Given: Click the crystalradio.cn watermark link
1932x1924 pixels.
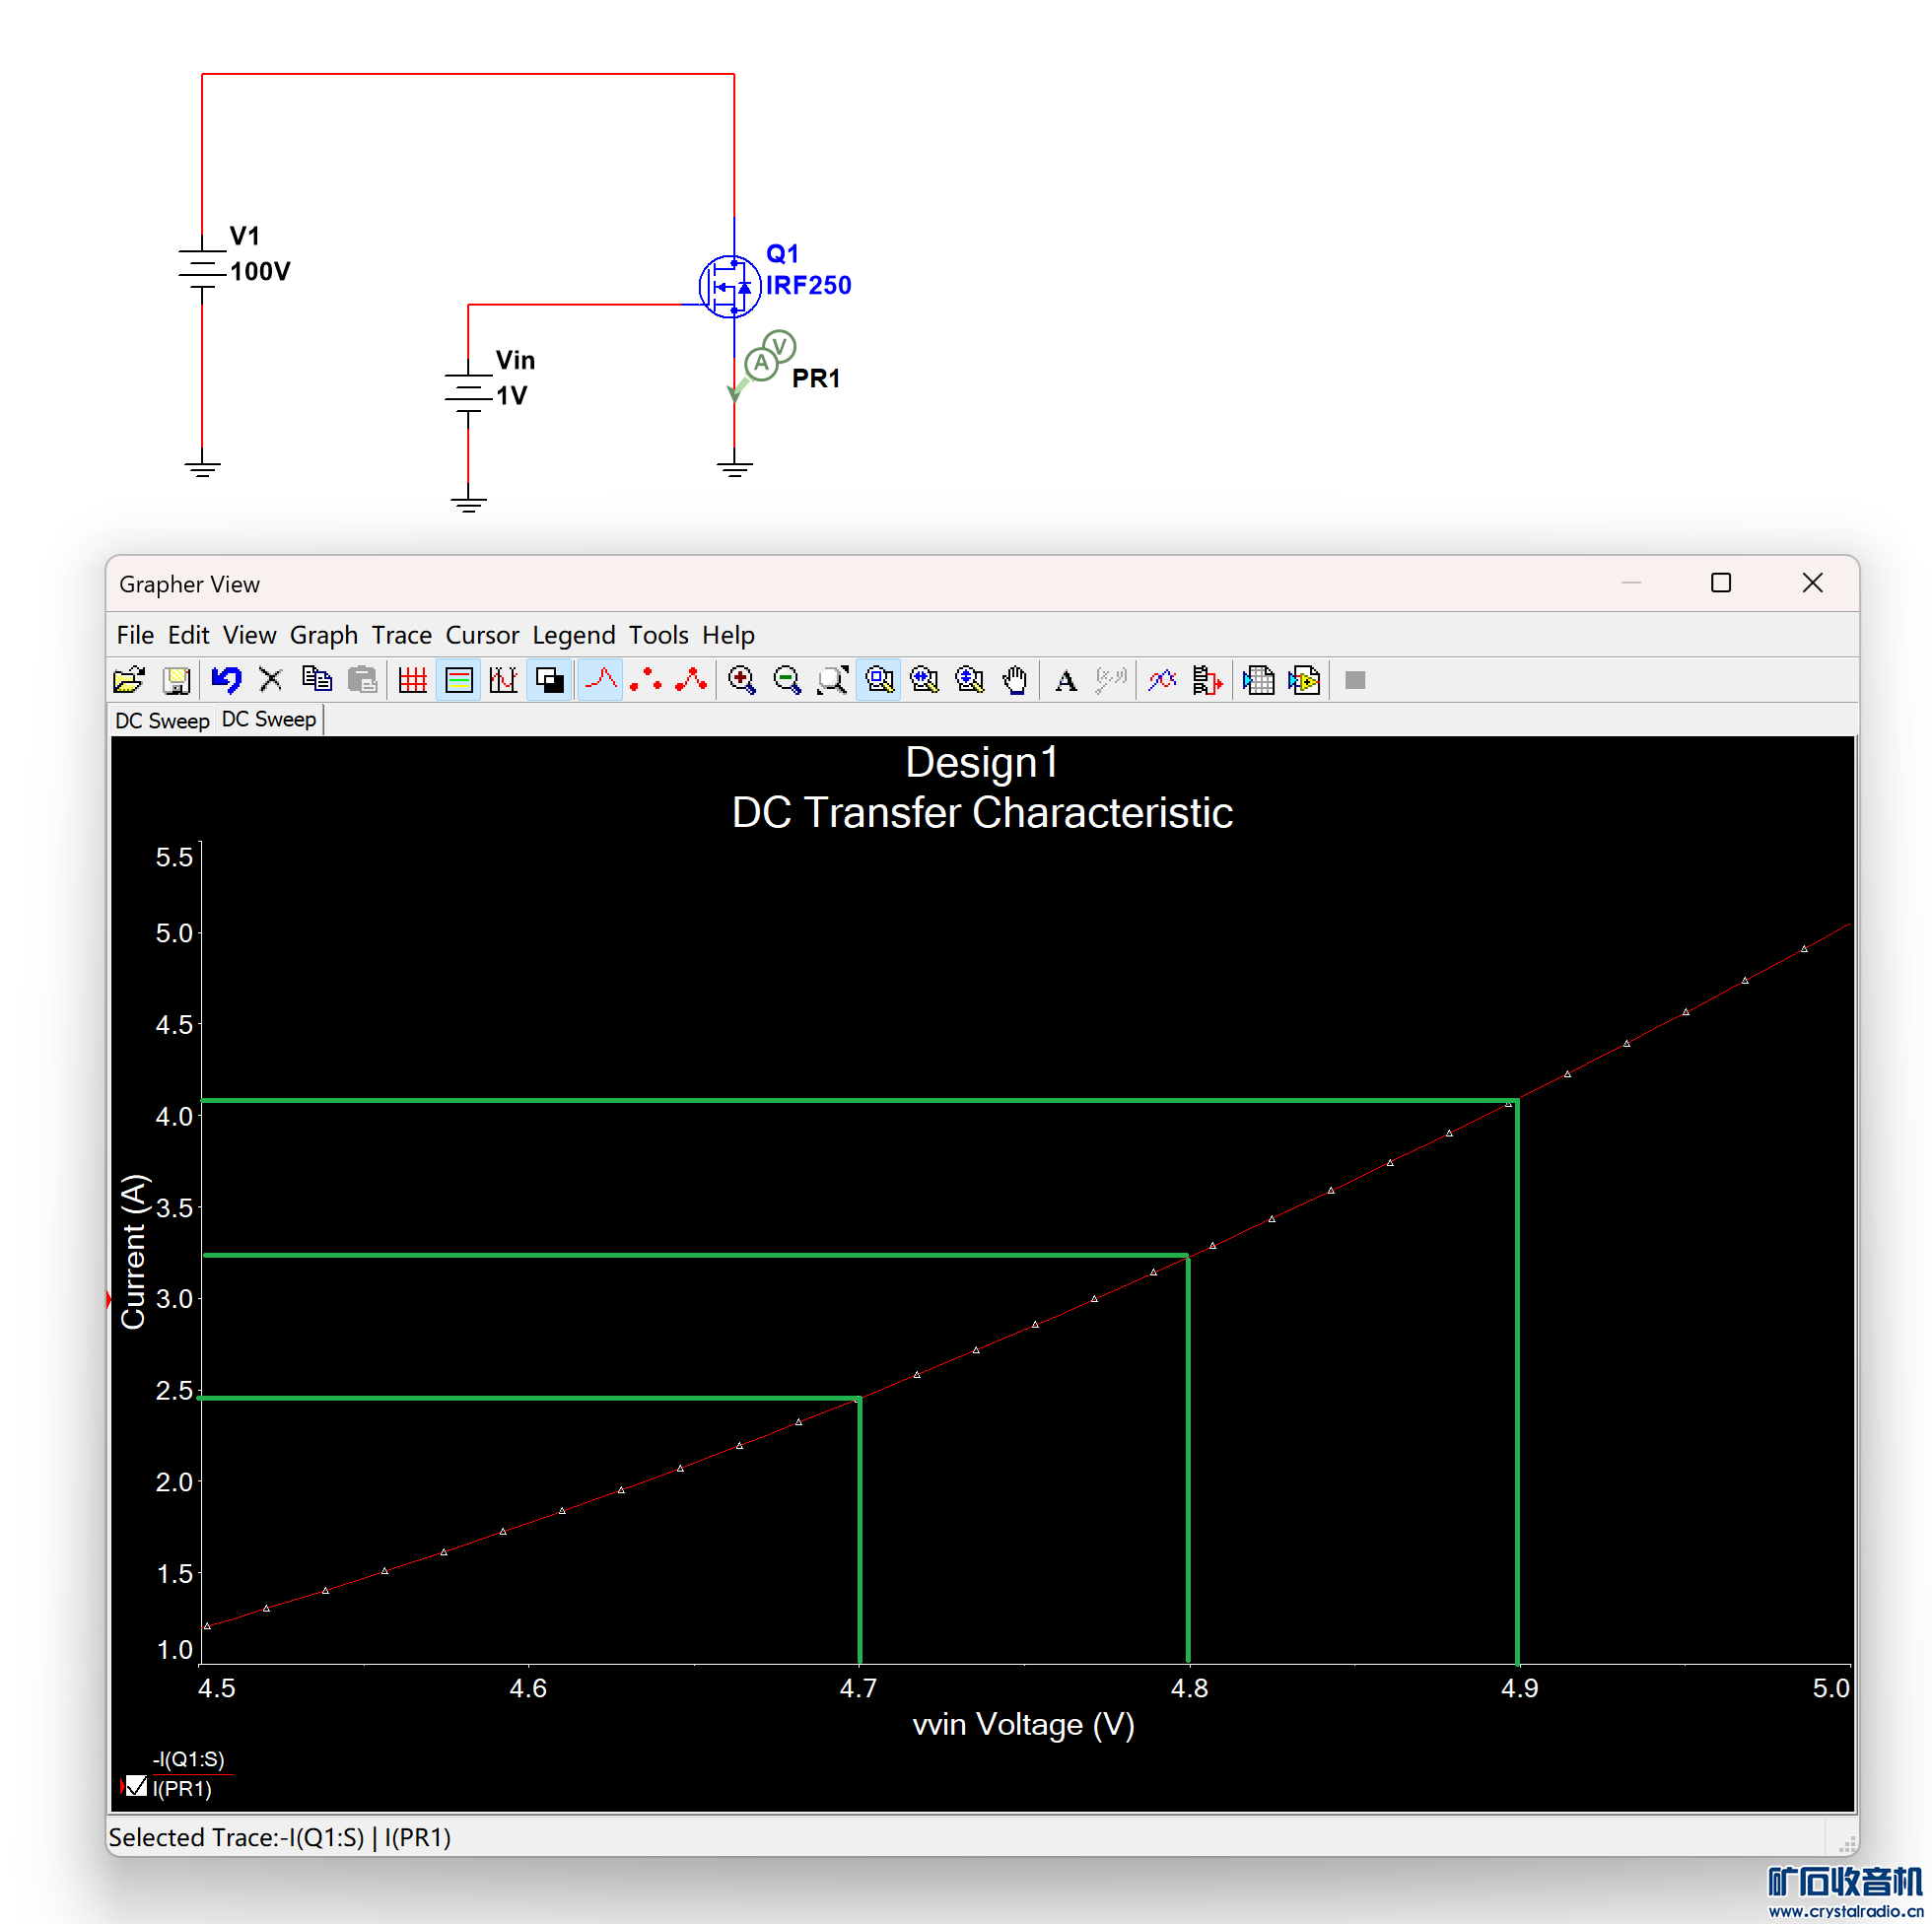Looking at the screenshot, I should [1844, 1910].
